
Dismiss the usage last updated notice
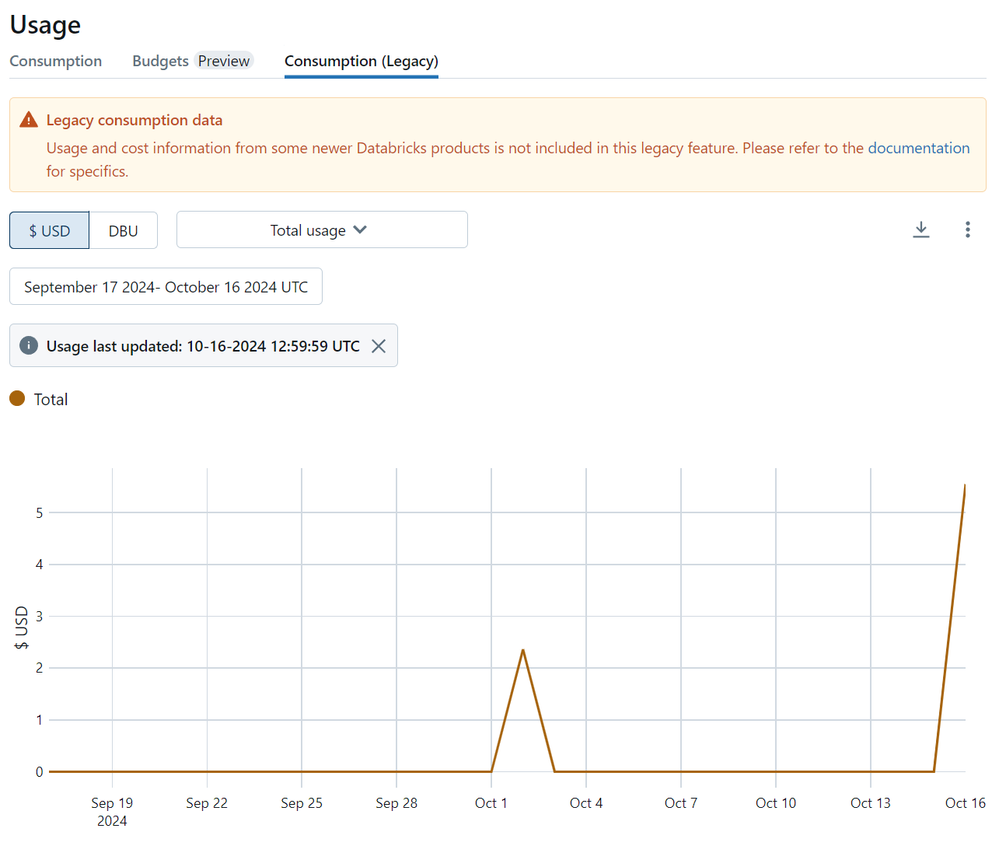click(x=378, y=346)
